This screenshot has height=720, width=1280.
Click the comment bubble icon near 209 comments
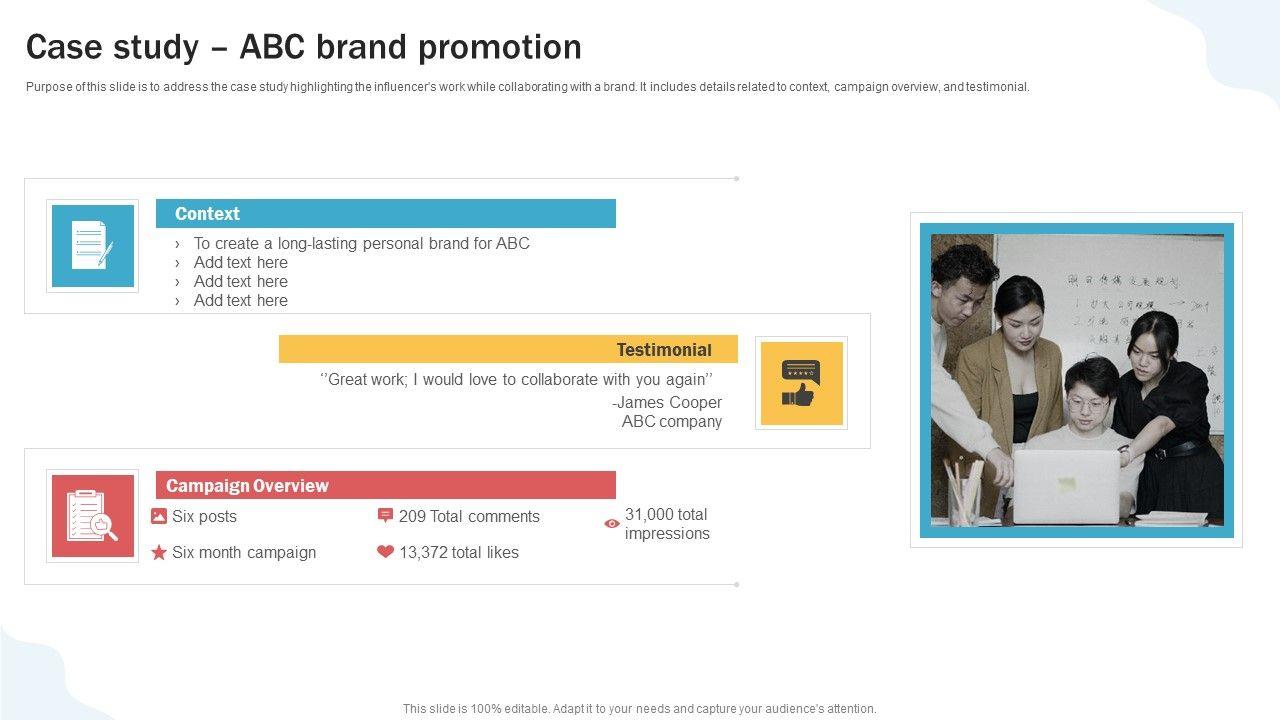point(385,516)
